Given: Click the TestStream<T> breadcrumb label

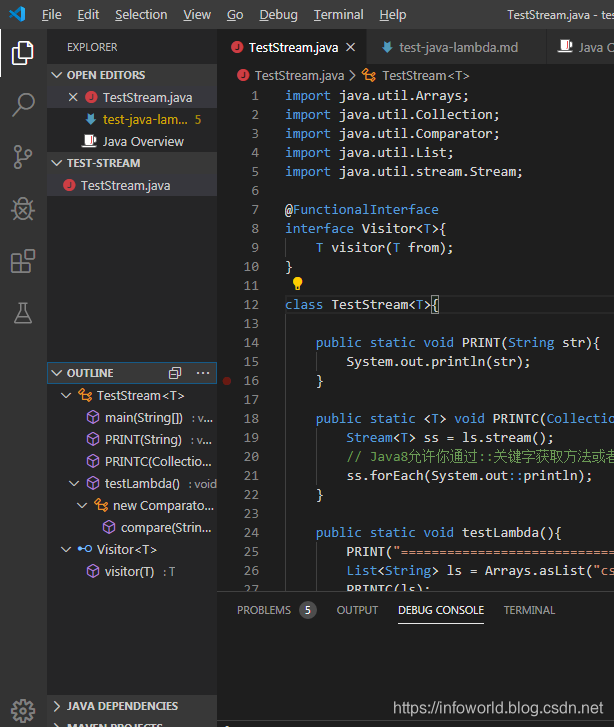Looking at the screenshot, I should point(426,76).
